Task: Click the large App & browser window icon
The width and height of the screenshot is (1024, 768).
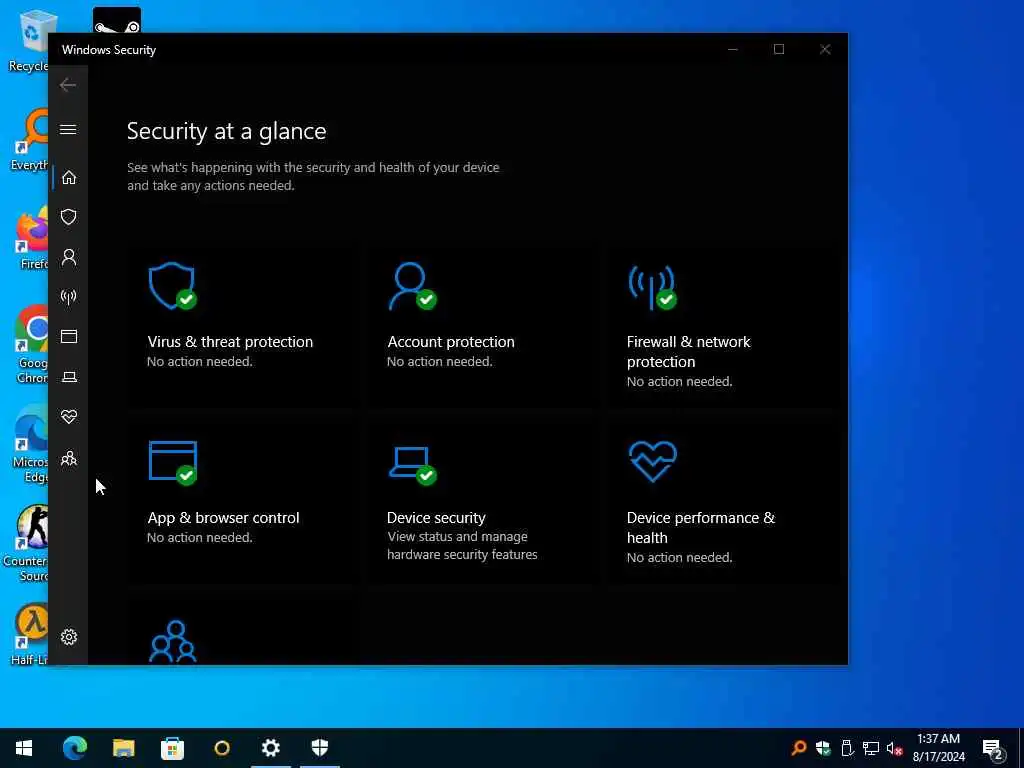Action: [172, 463]
